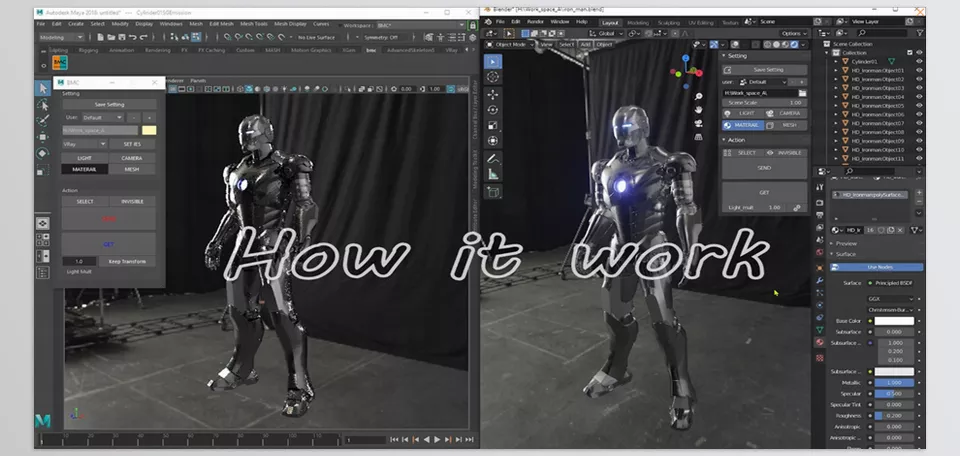The image size is (960, 456).
Task: Click SET IES button in BMC panel
Action: click(132, 144)
